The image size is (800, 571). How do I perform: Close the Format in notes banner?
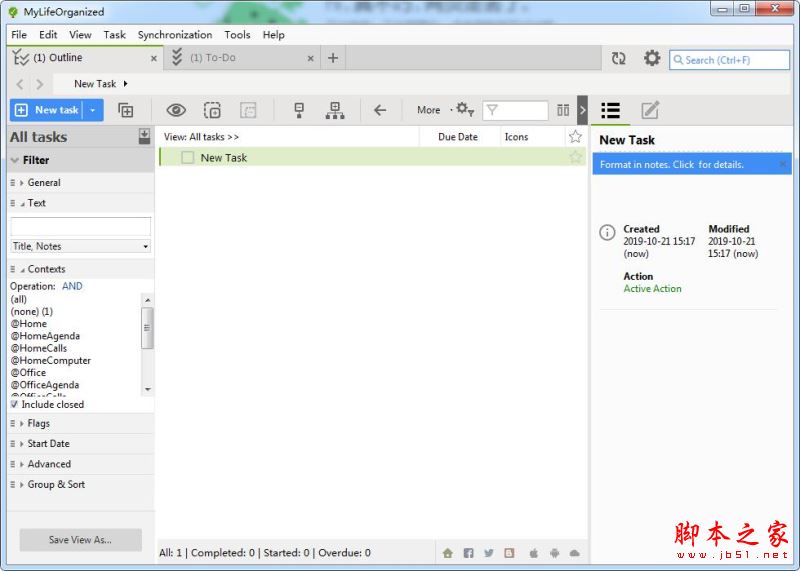click(783, 164)
